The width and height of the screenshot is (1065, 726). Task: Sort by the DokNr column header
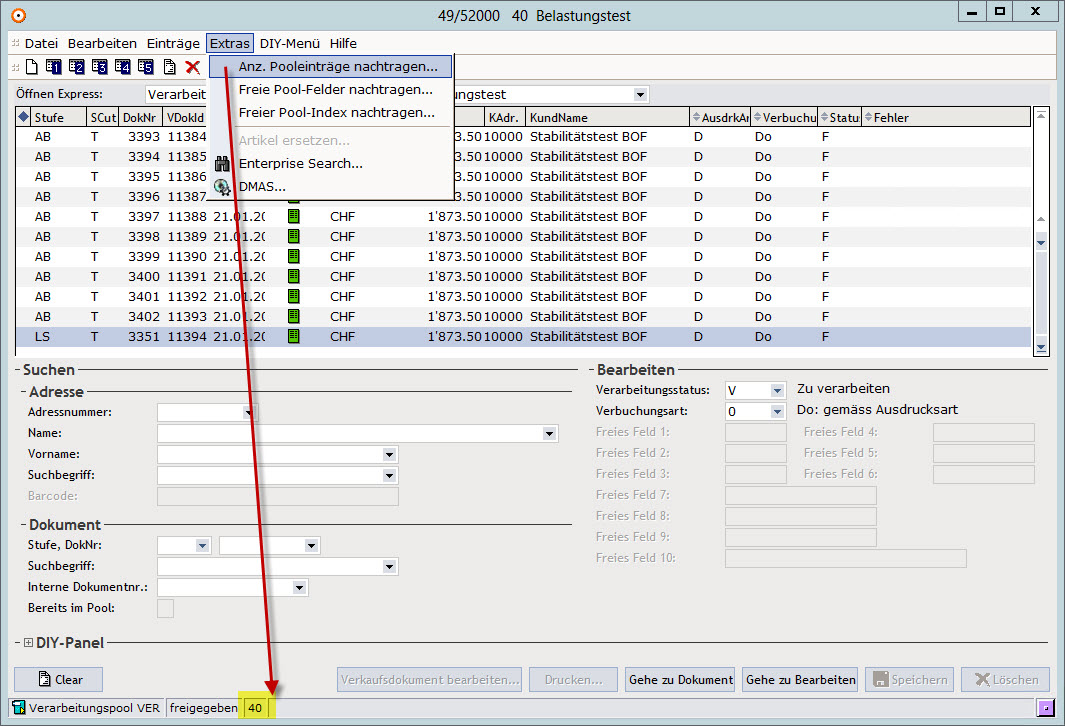[141, 117]
